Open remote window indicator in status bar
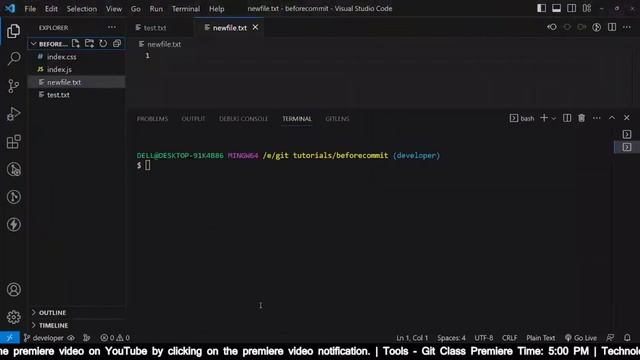The width and height of the screenshot is (640, 360). tap(10, 338)
